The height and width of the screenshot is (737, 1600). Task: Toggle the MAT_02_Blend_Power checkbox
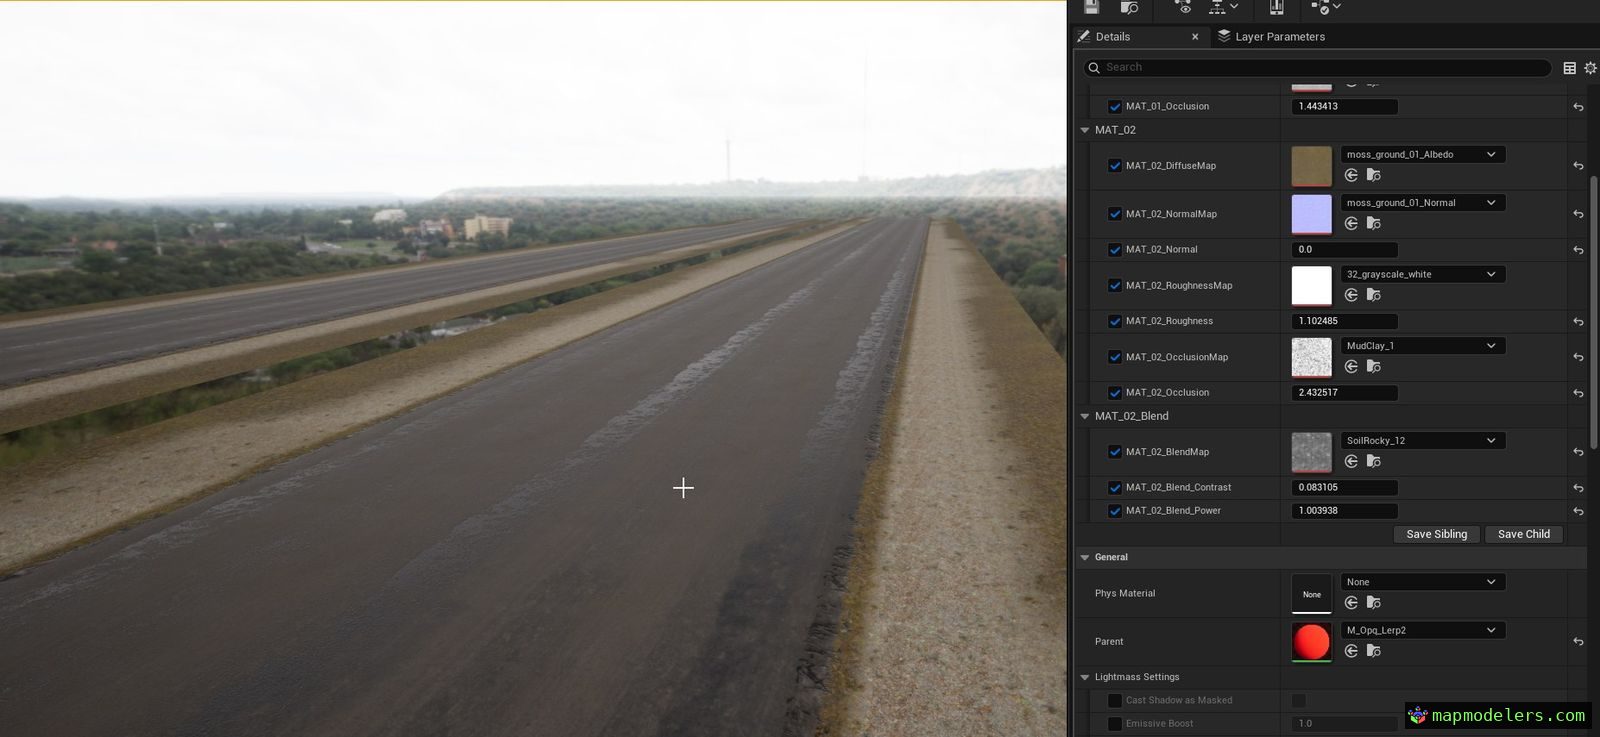[x=1115, y=511]
